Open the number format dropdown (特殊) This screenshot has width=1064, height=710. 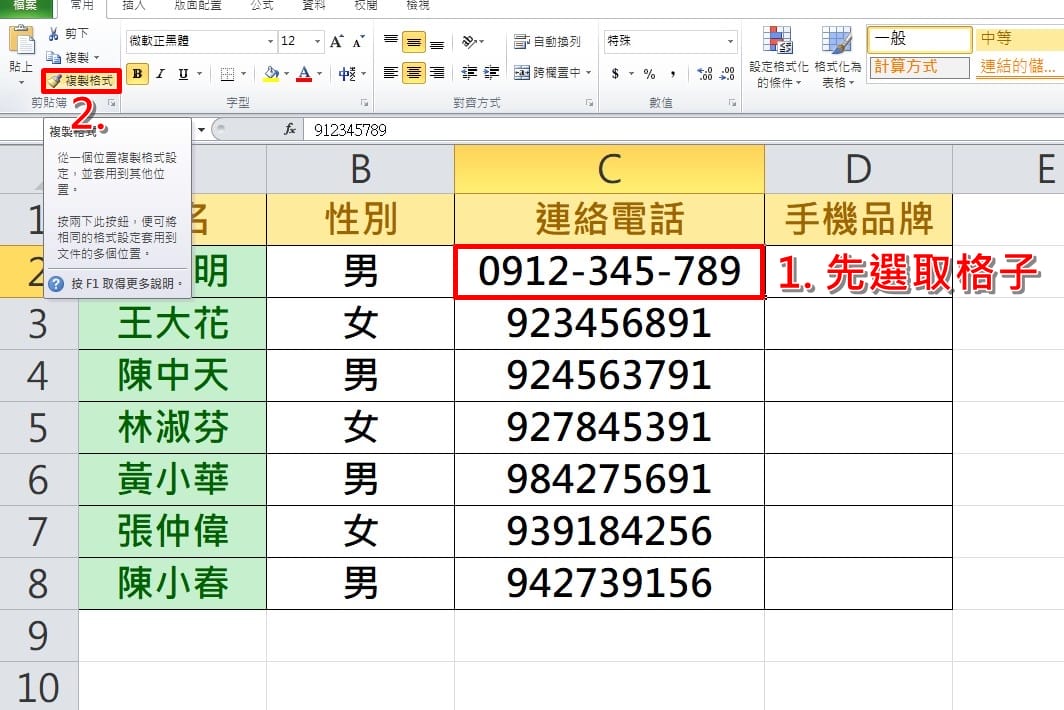click(731, 41)
